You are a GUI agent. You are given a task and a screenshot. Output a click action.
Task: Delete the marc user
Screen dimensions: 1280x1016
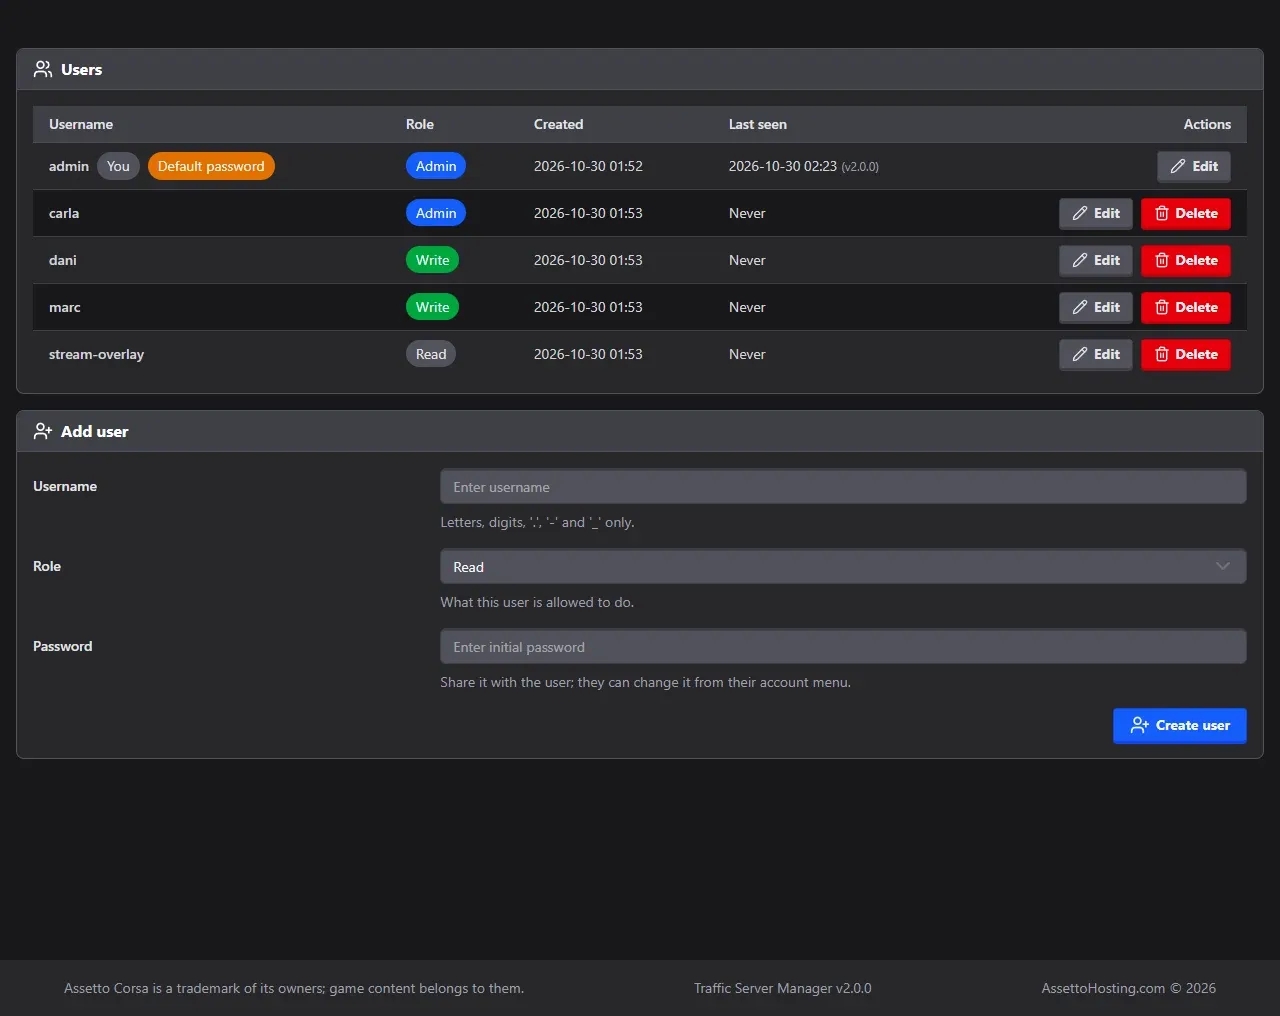tap(1186, 307)
